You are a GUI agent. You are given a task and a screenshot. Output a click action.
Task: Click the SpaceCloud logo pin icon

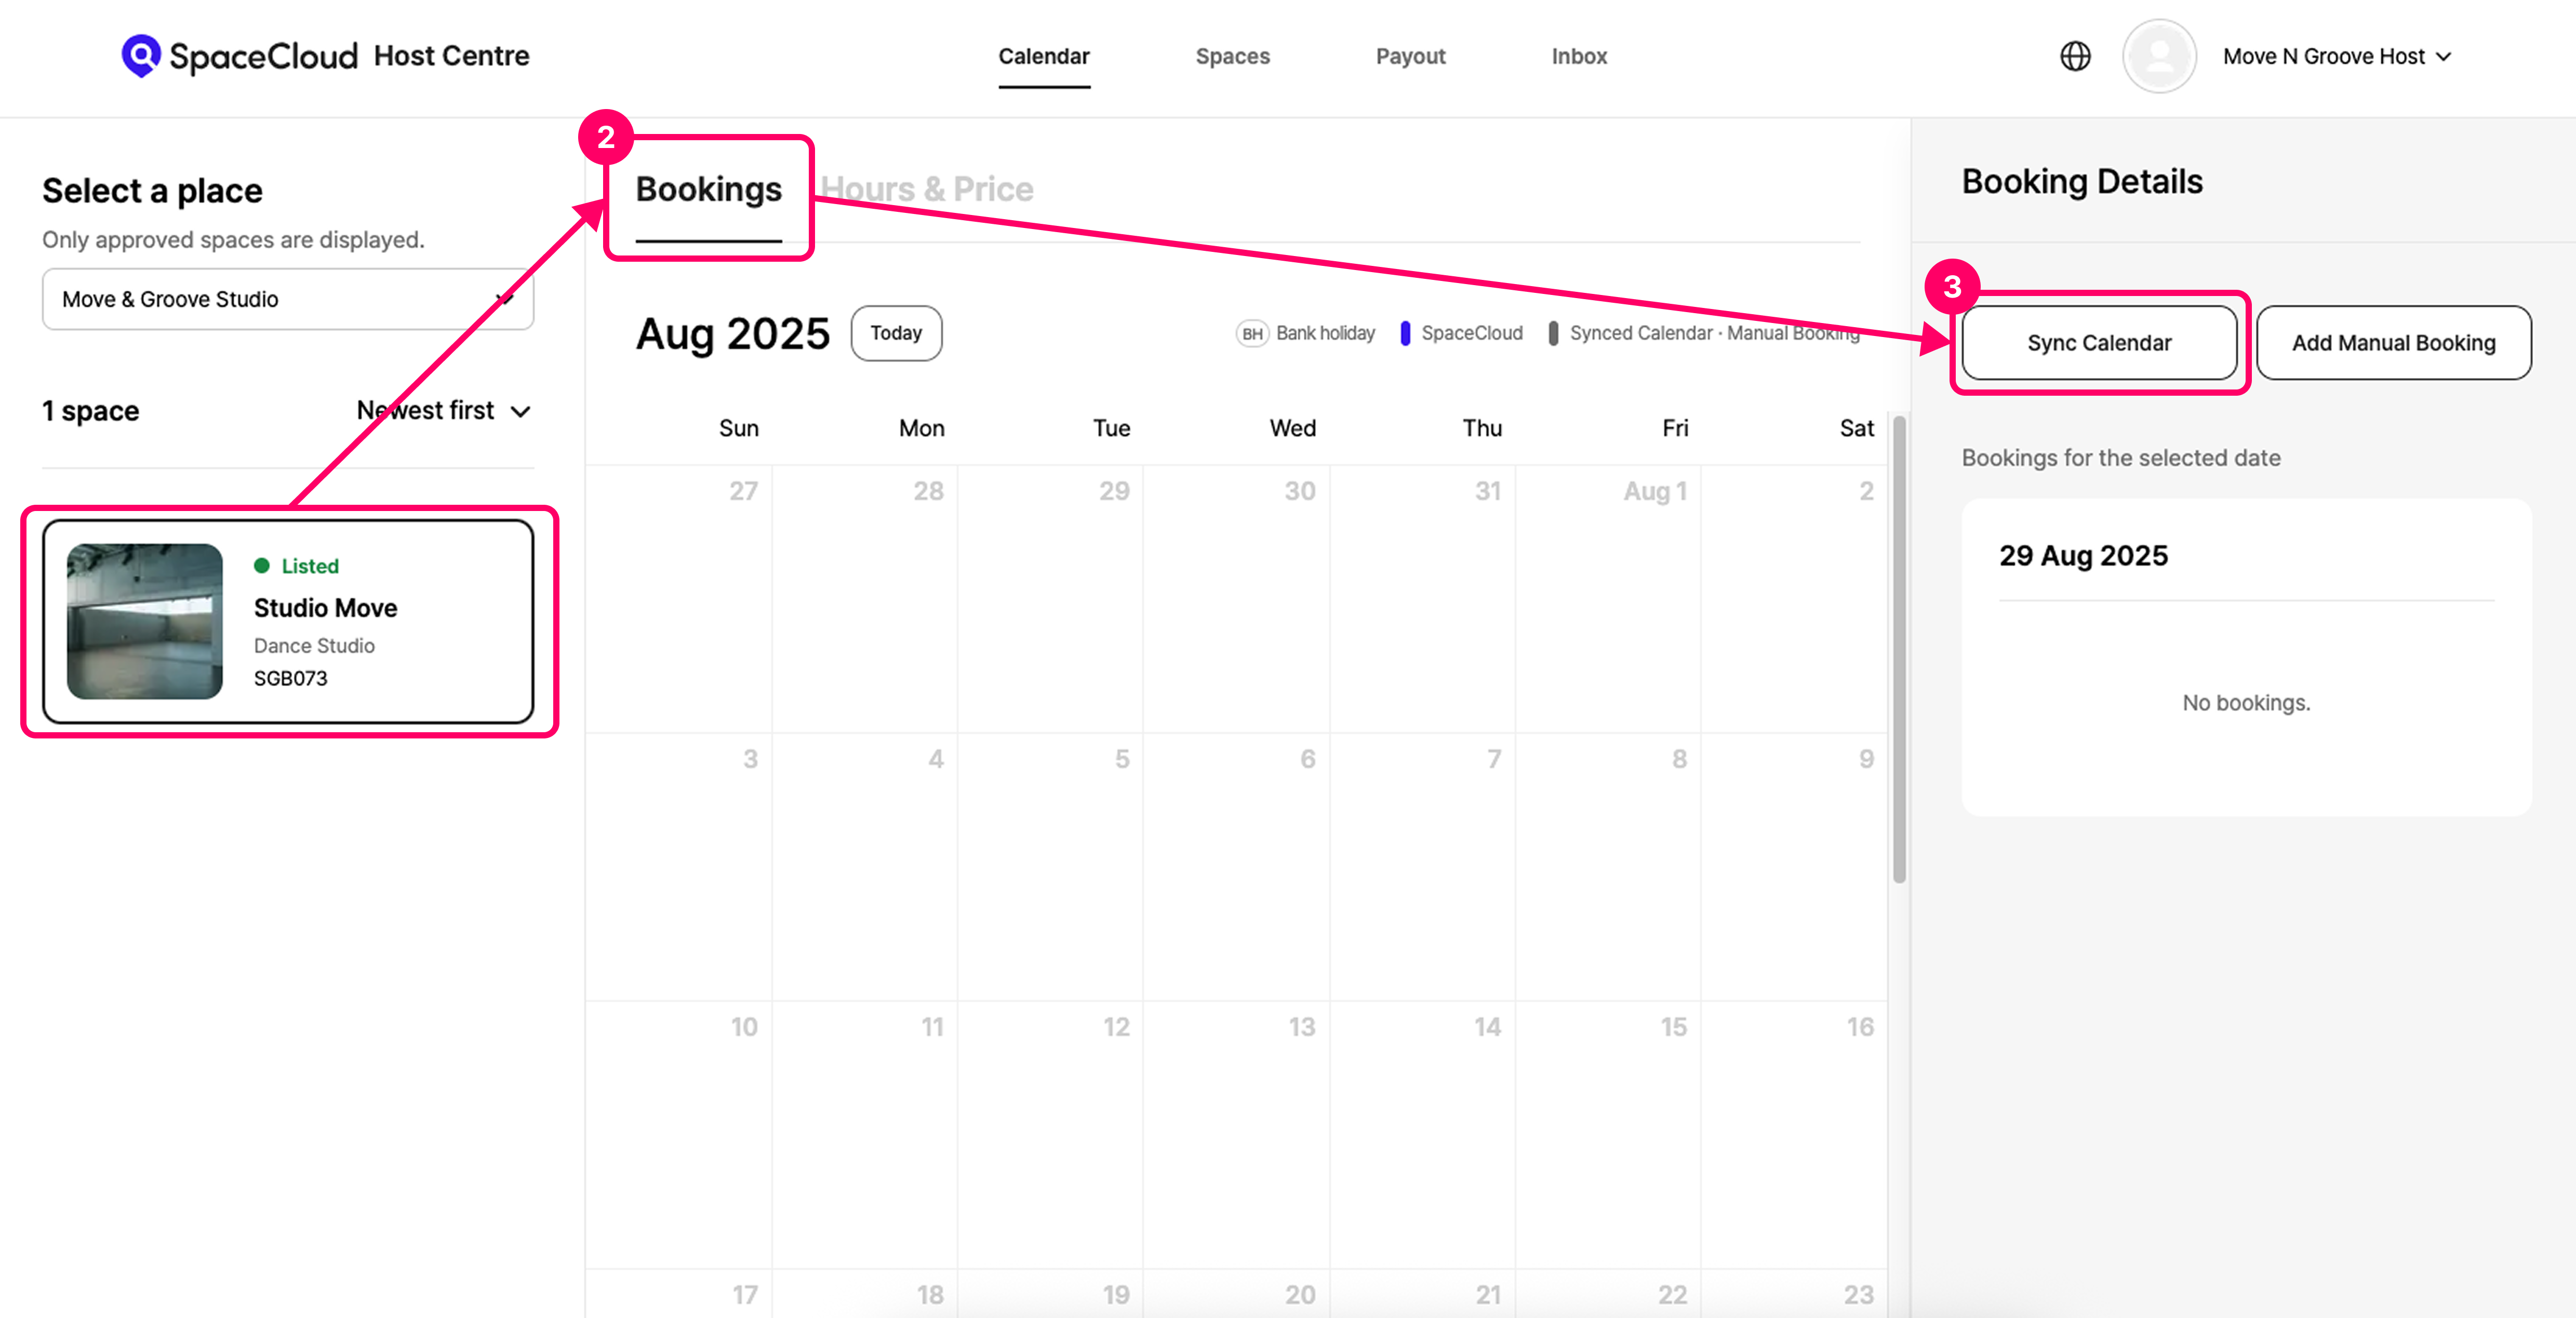pyautogui.click(x=141, y=55)
